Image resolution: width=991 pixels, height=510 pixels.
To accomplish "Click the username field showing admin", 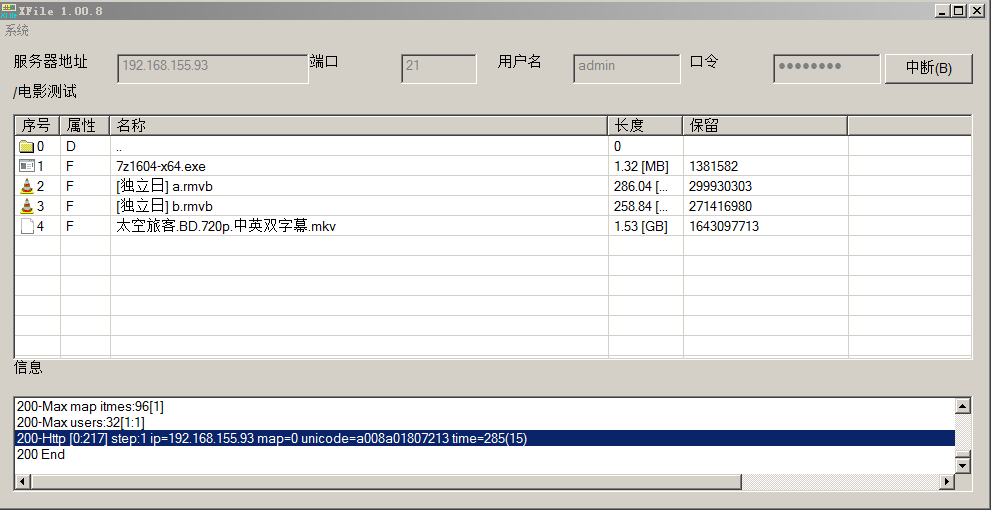I will tap(626, 67).
